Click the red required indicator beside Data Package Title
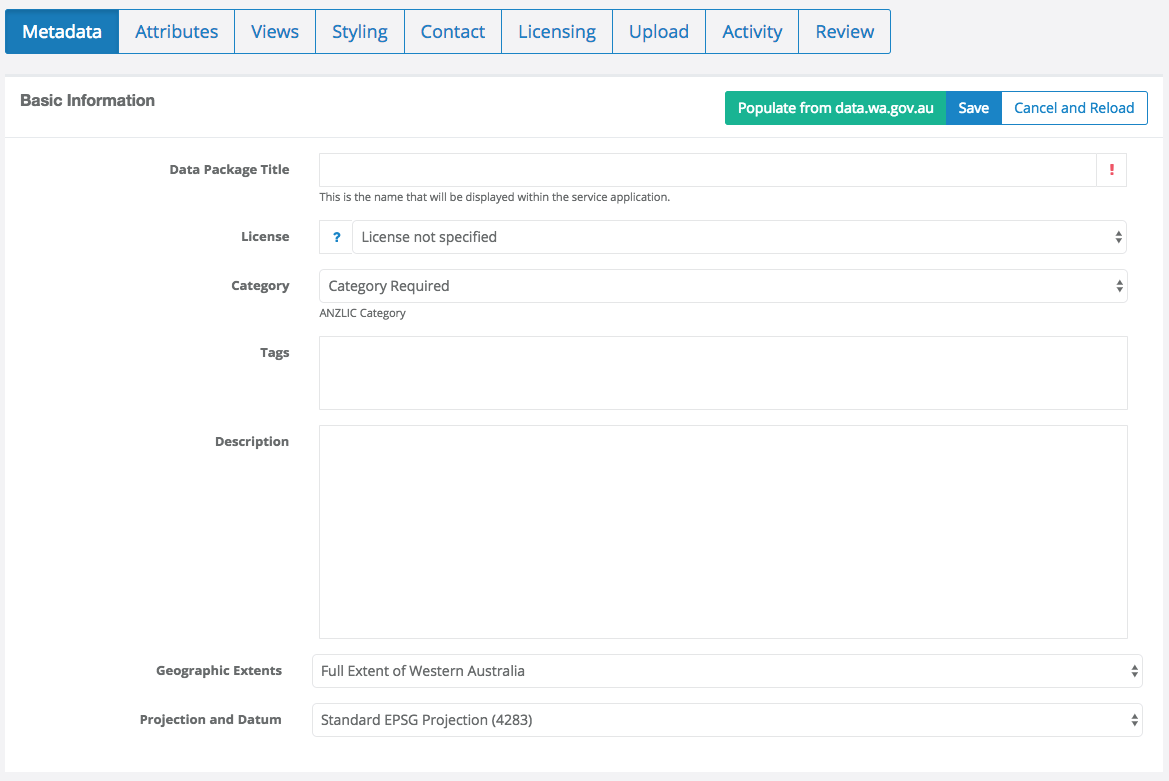The height and width of the screenshot is (781, 1169). tap(1111, 170)
